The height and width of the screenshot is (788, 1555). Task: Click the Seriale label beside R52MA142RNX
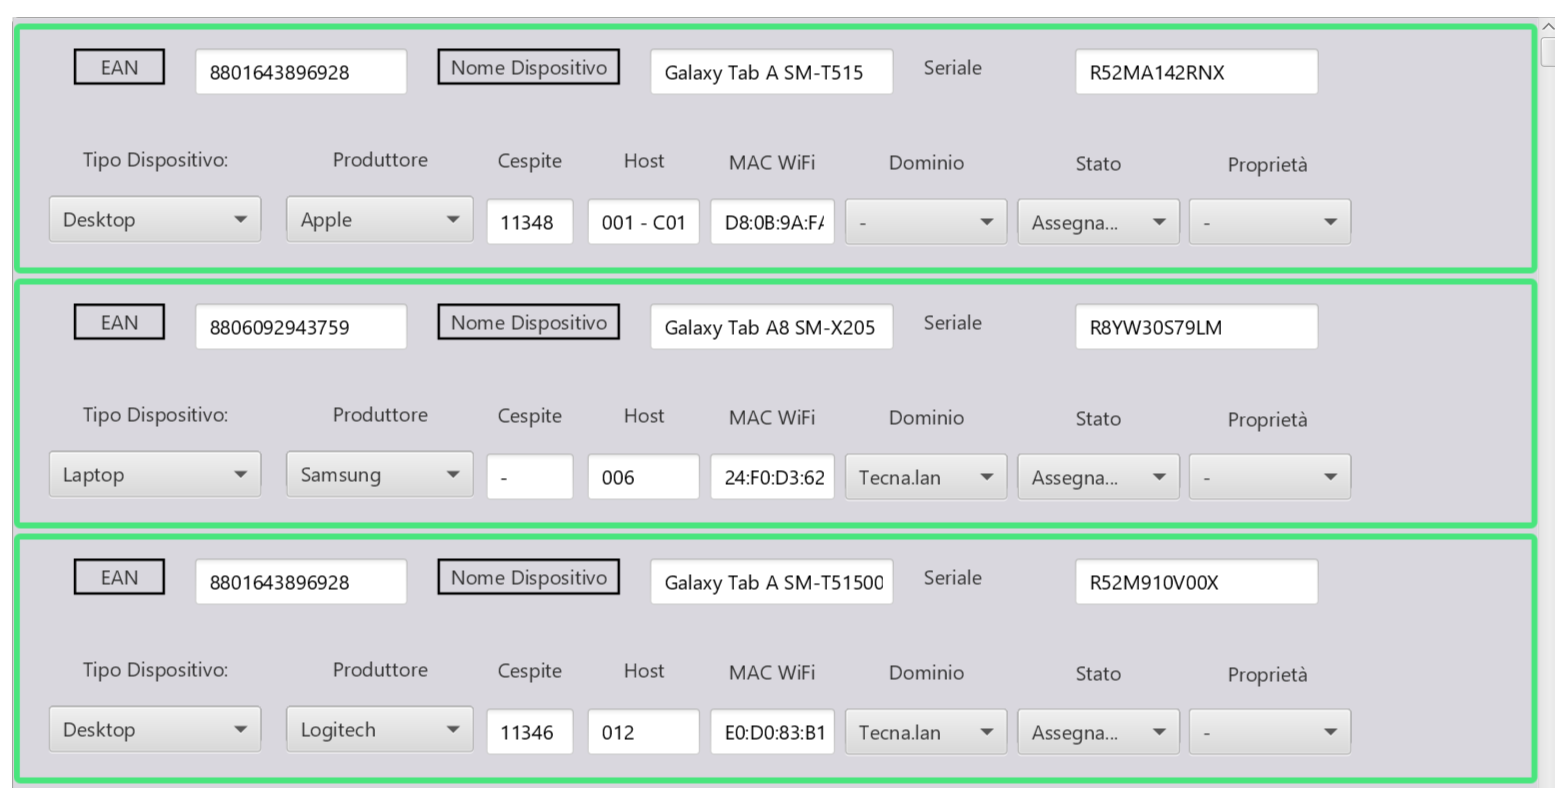pyautogui.click(x=952, y=68)
